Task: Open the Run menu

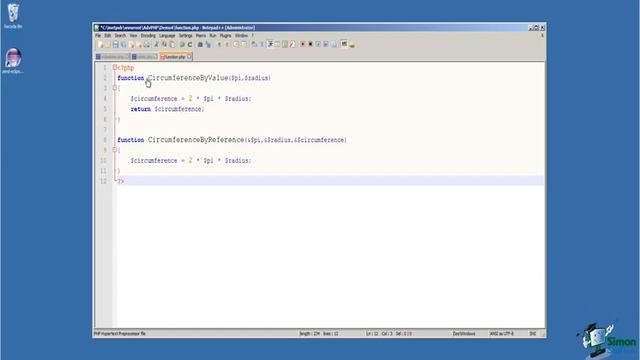Action: [x=213, y=36]
